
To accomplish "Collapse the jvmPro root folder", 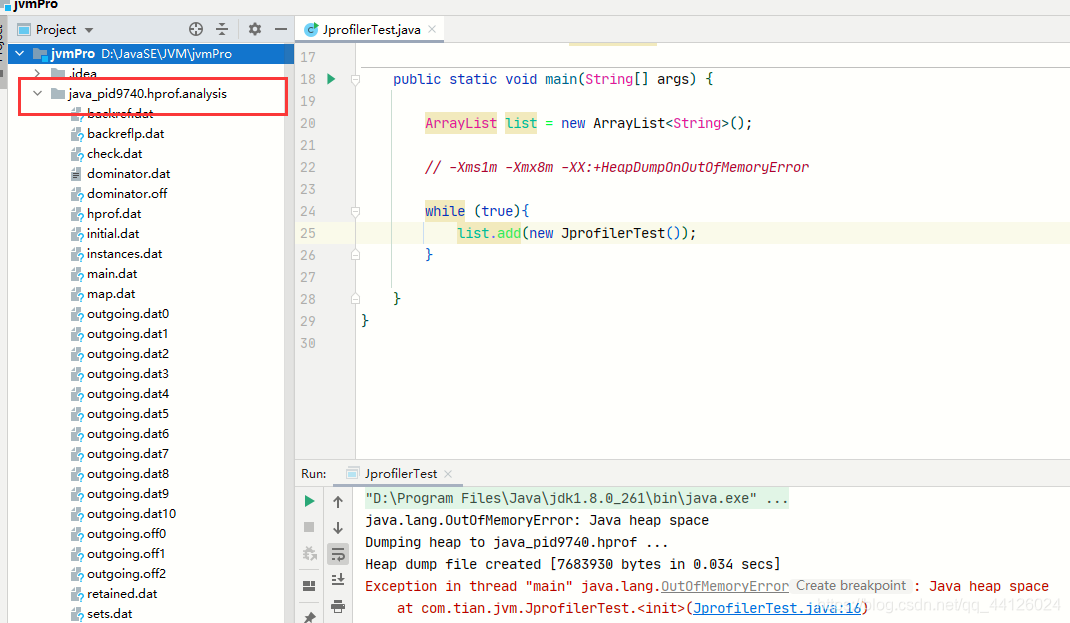I will tap(20, 53).
